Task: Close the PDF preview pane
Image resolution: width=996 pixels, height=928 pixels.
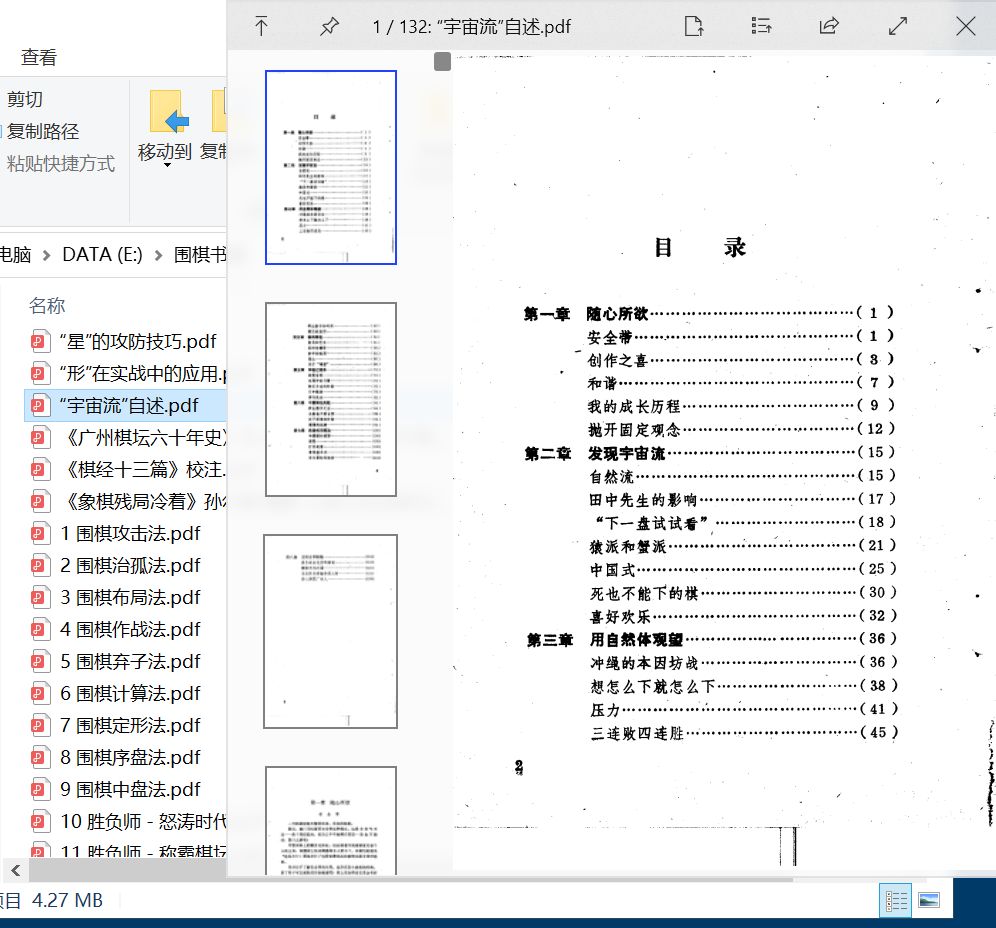Action: [964, 26]
